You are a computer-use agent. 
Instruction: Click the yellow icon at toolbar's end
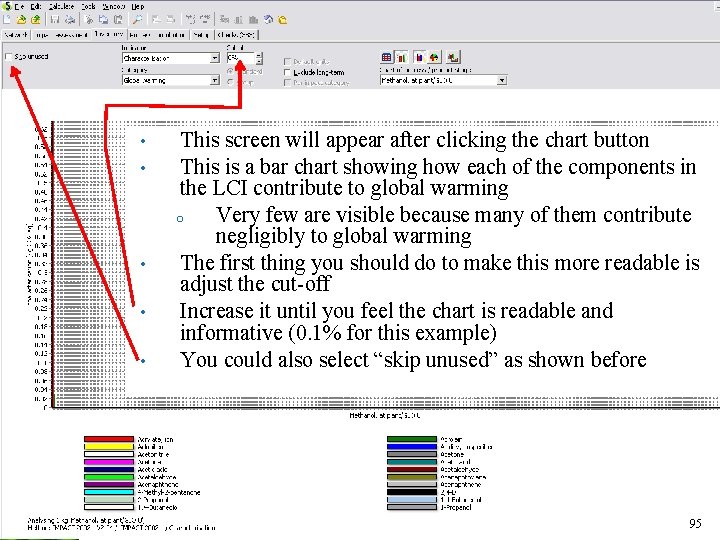coord(283,20)
